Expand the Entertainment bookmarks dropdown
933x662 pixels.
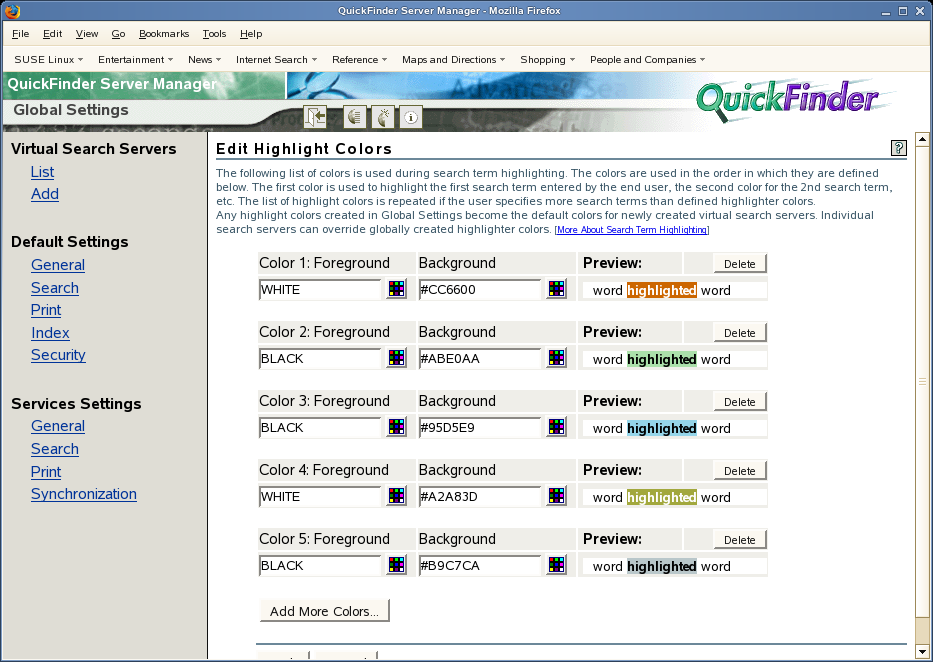coord(136,59)
